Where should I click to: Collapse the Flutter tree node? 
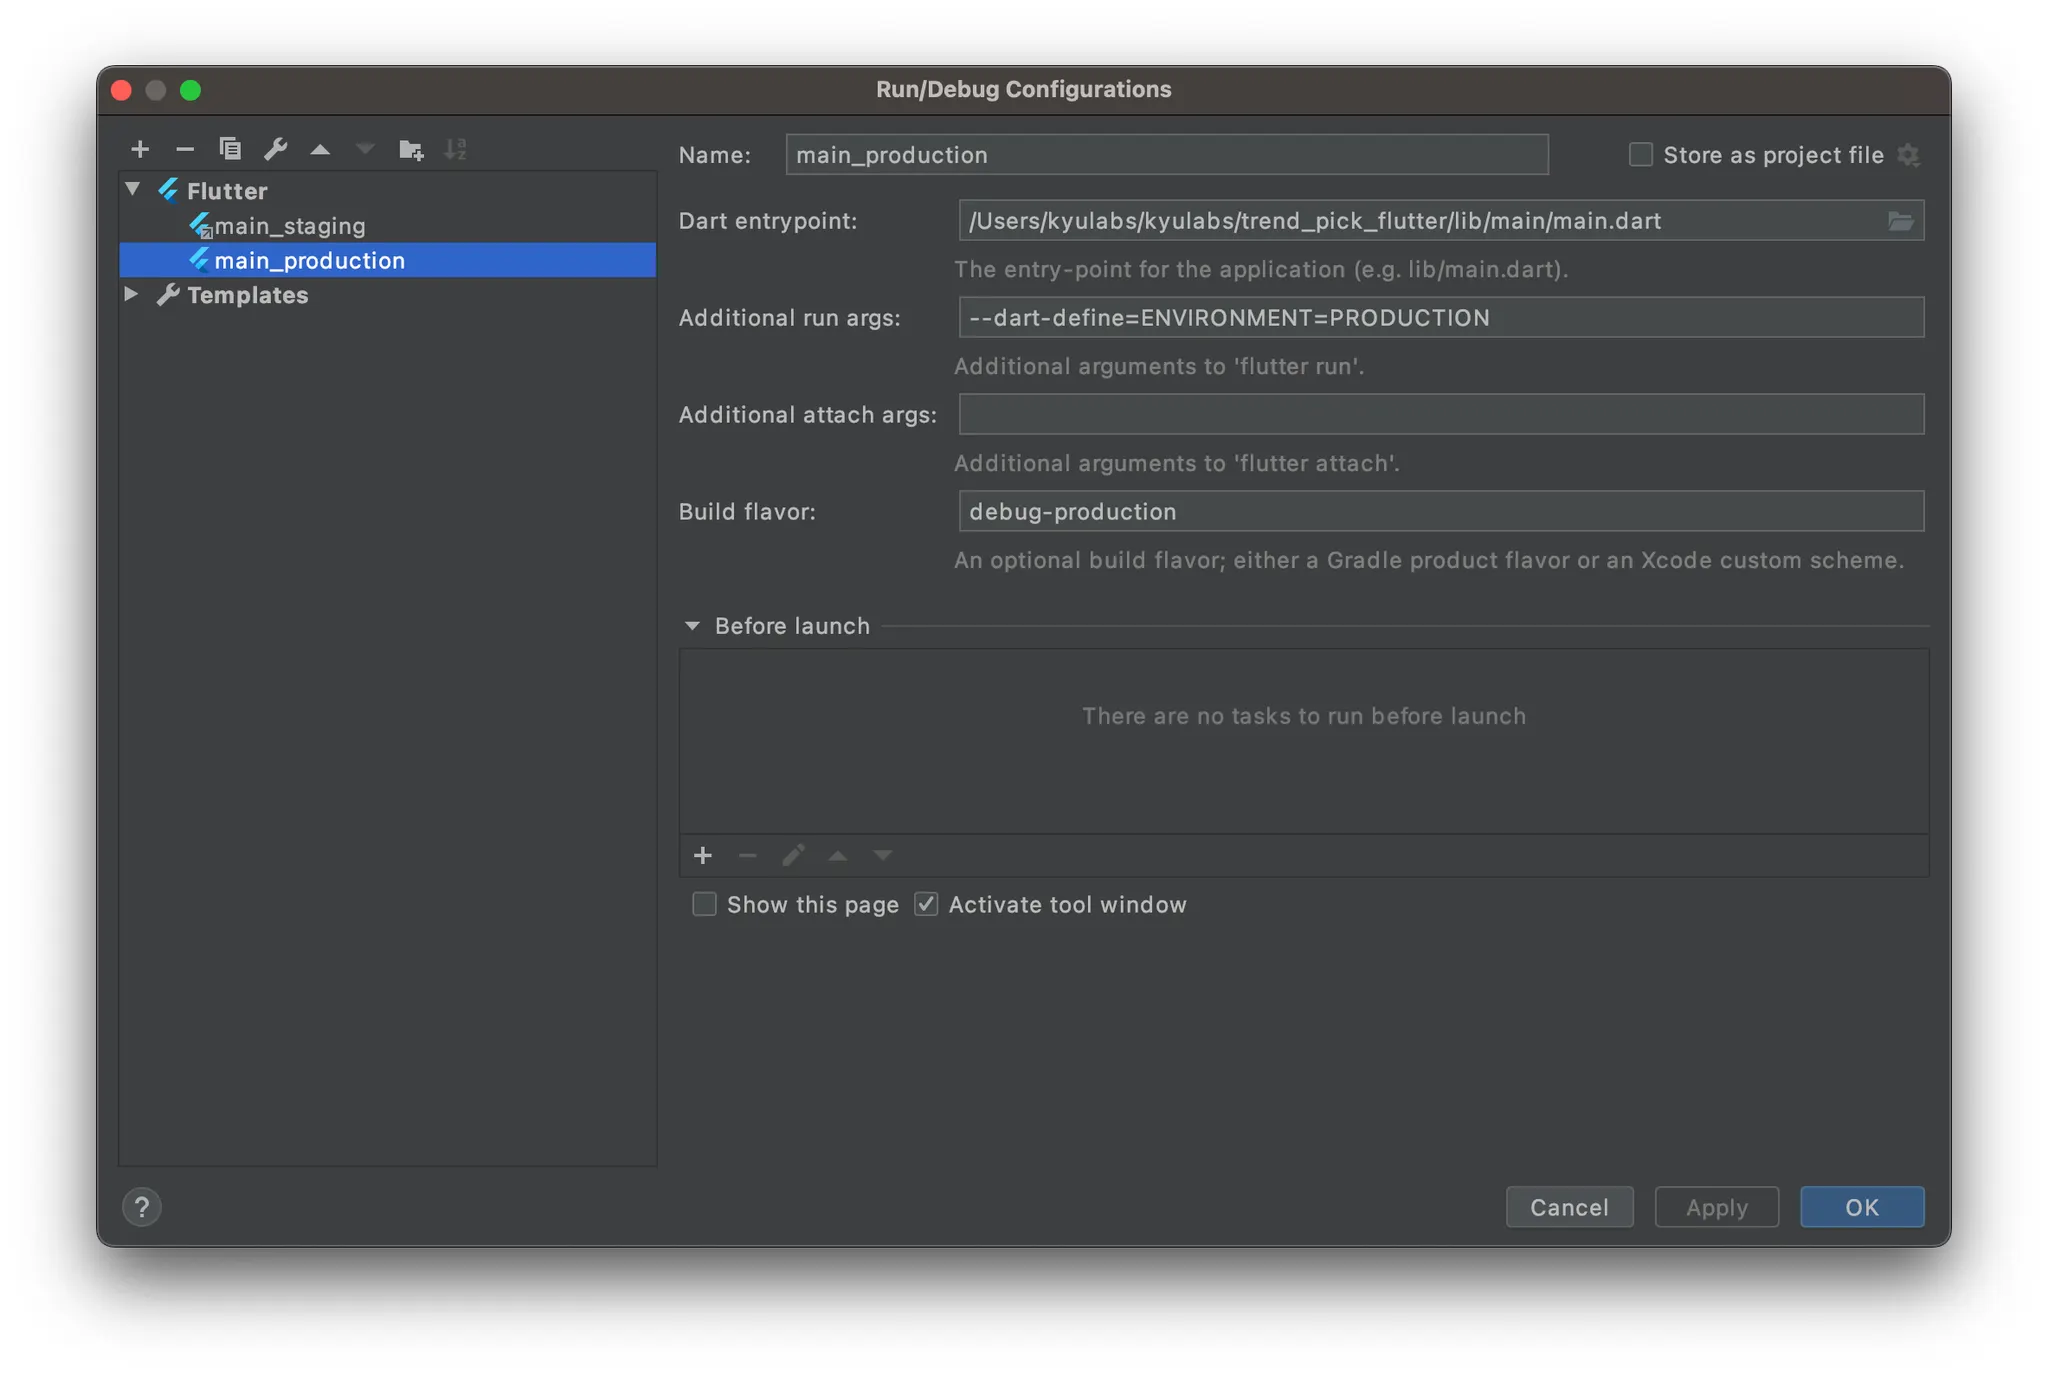133,190
